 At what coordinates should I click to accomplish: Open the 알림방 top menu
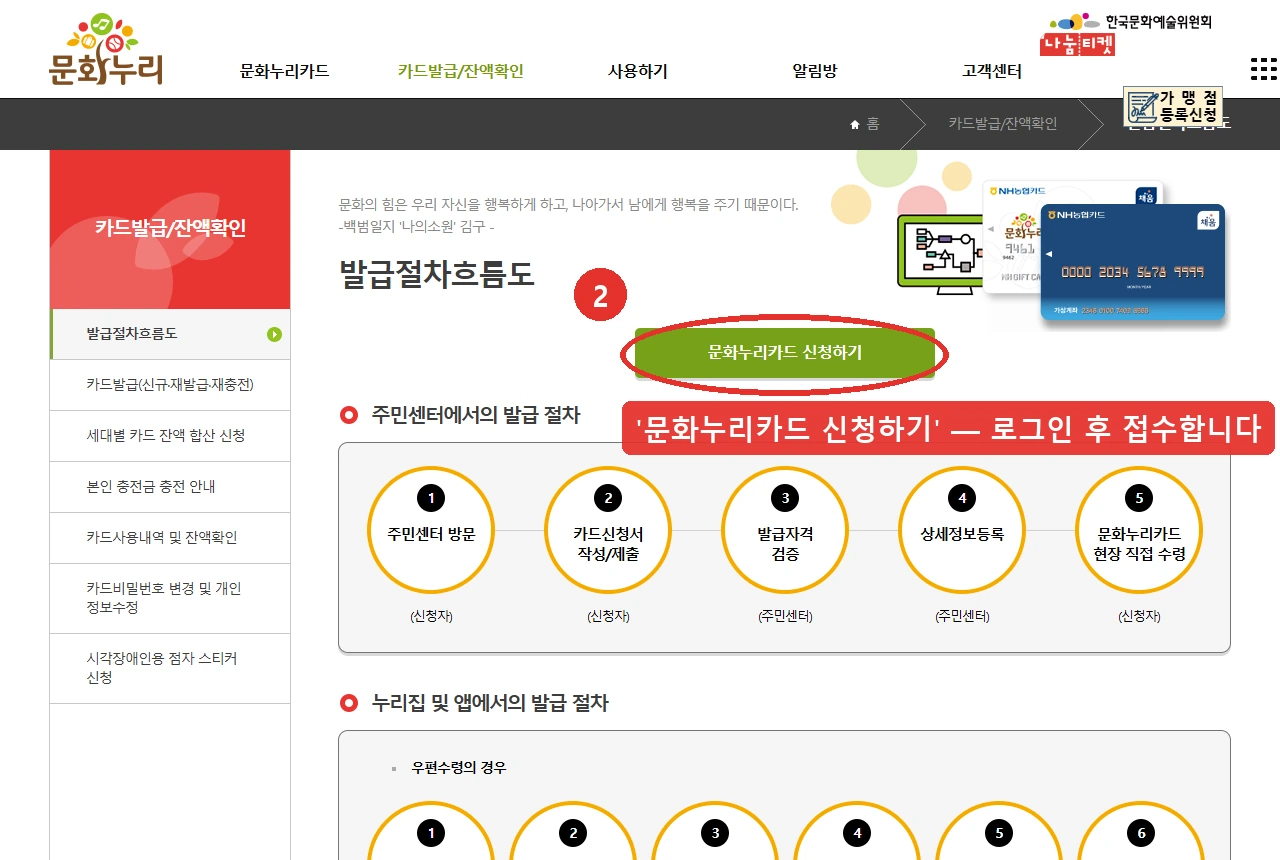[x=814, y=71]
